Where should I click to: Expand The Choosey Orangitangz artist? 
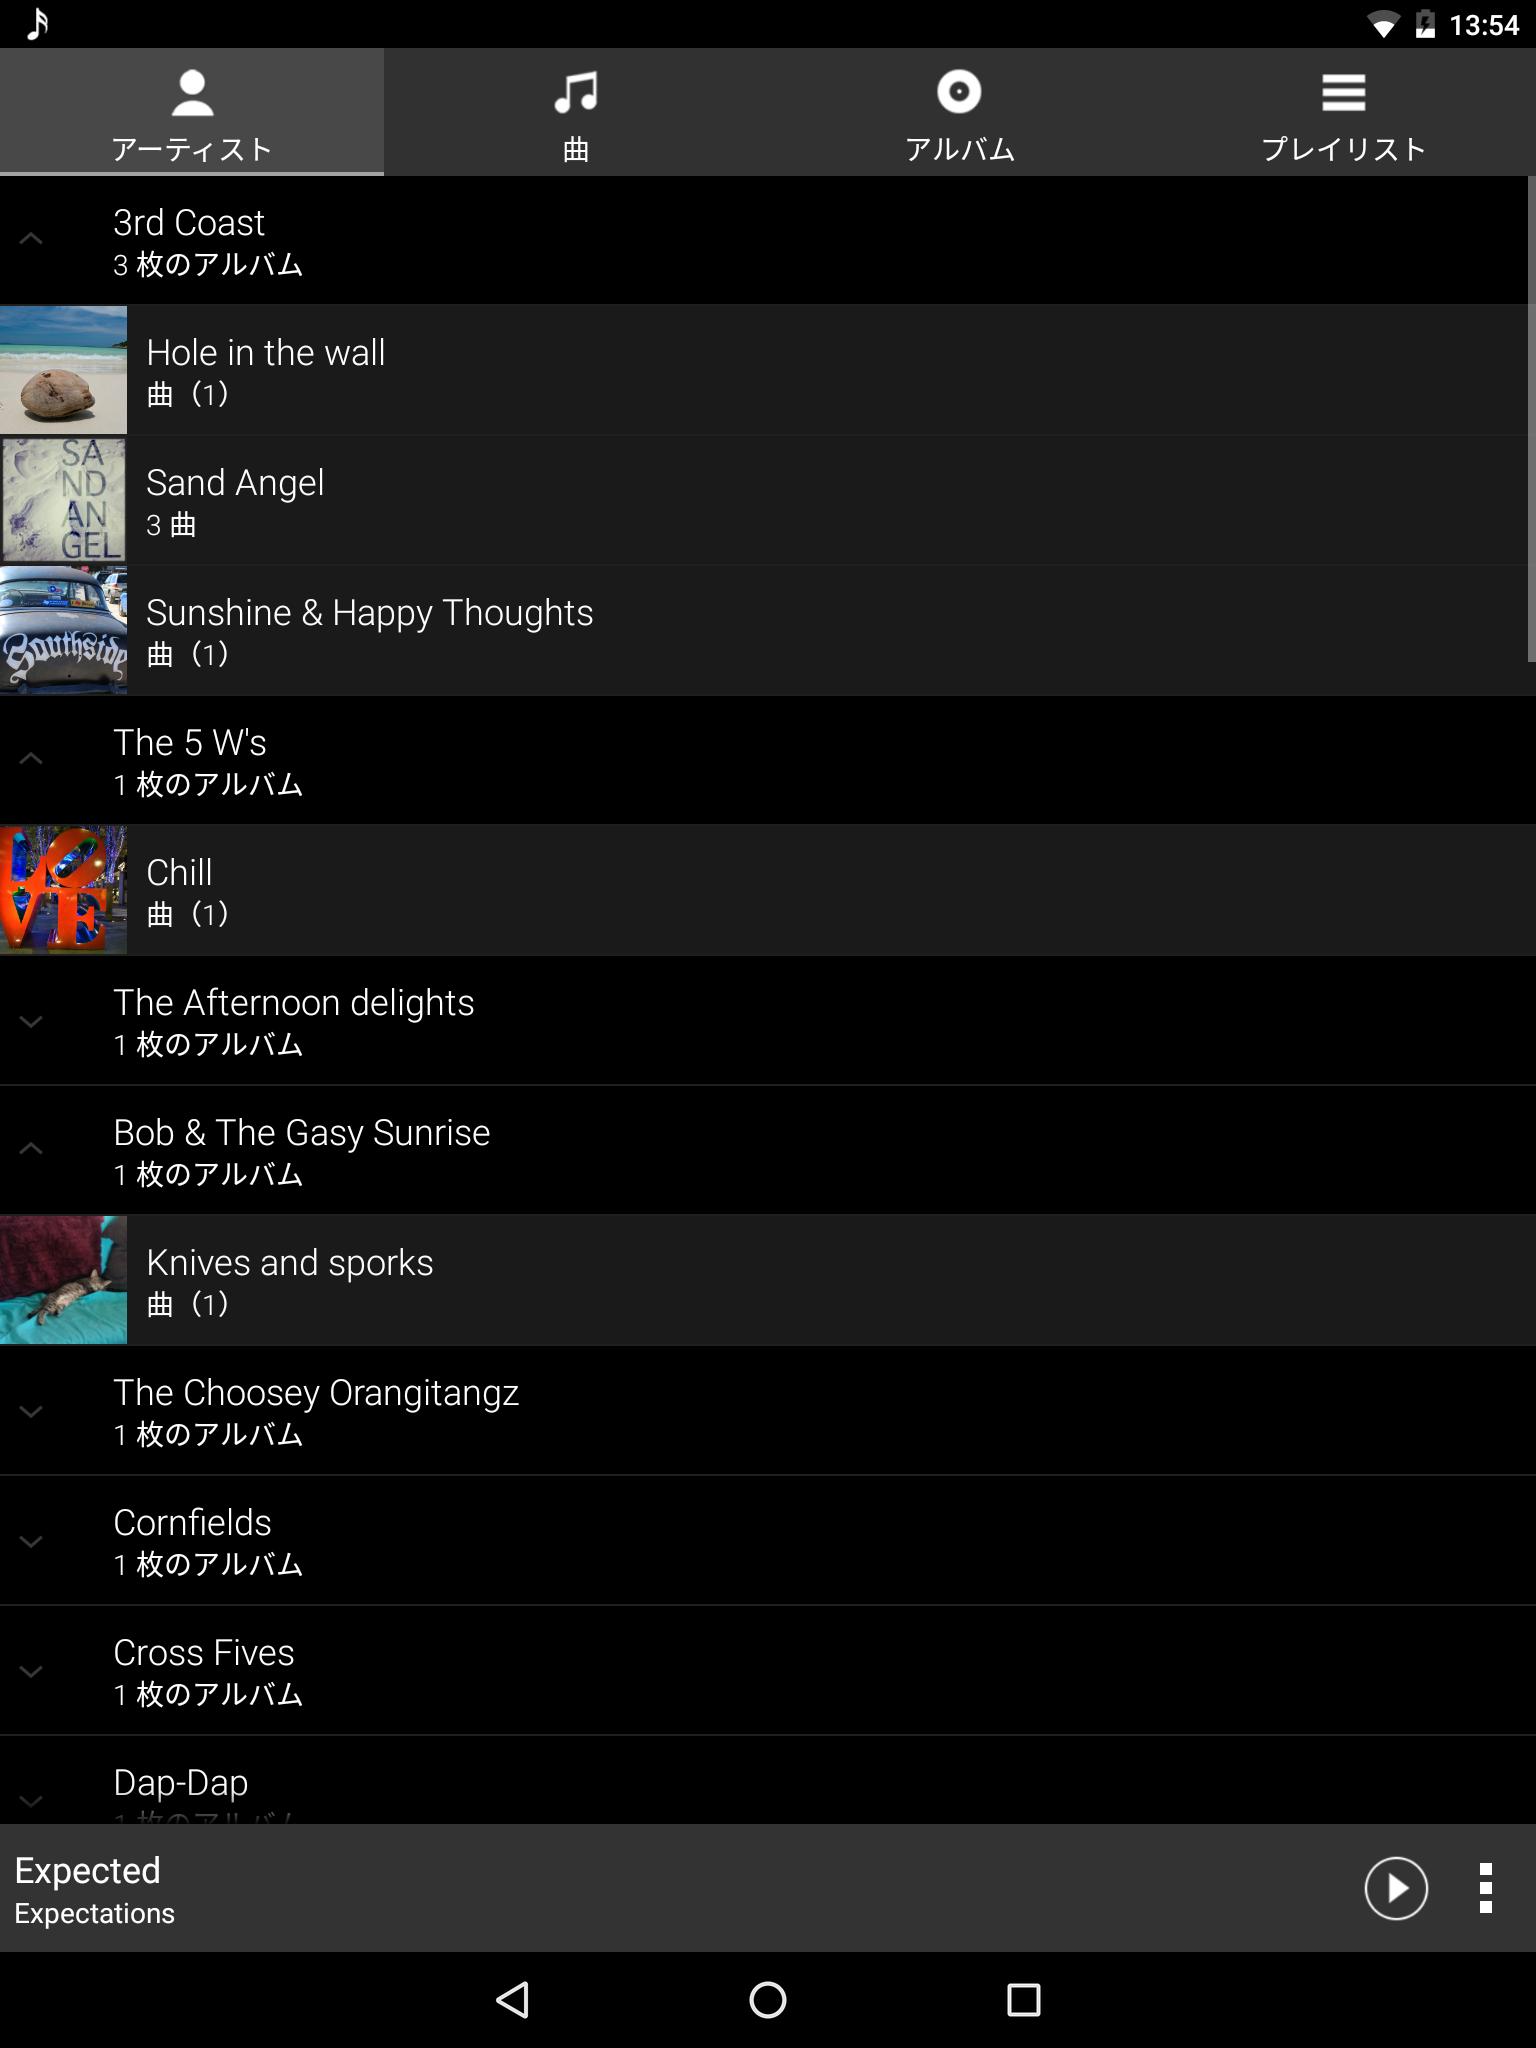pos(31,1411)
